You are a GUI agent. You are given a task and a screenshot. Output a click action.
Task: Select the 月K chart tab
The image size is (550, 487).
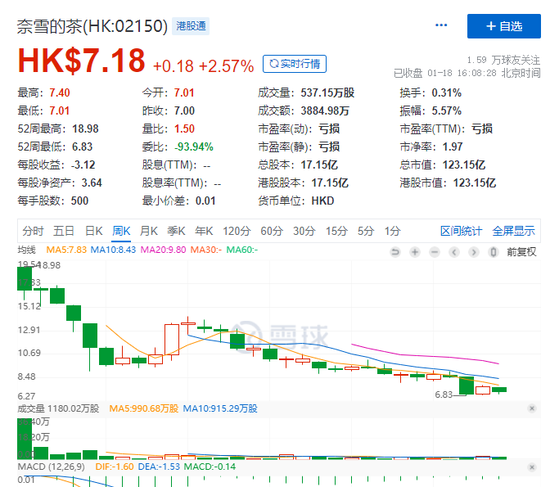click(x=149, y=231)
